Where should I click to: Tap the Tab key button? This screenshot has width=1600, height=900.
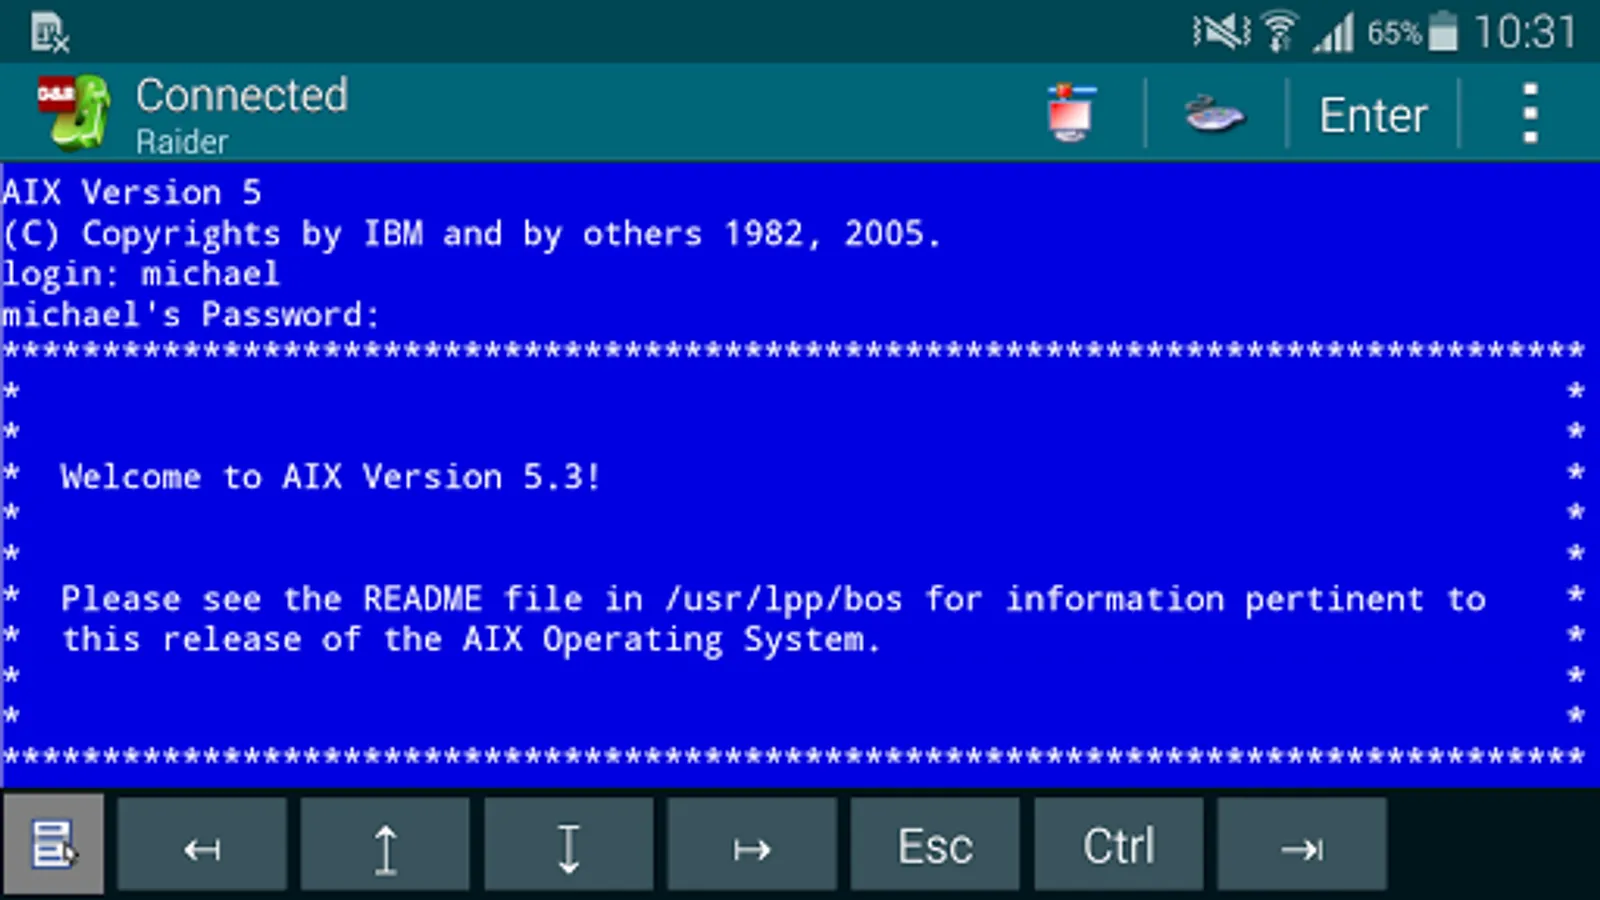click(1302, 845)
